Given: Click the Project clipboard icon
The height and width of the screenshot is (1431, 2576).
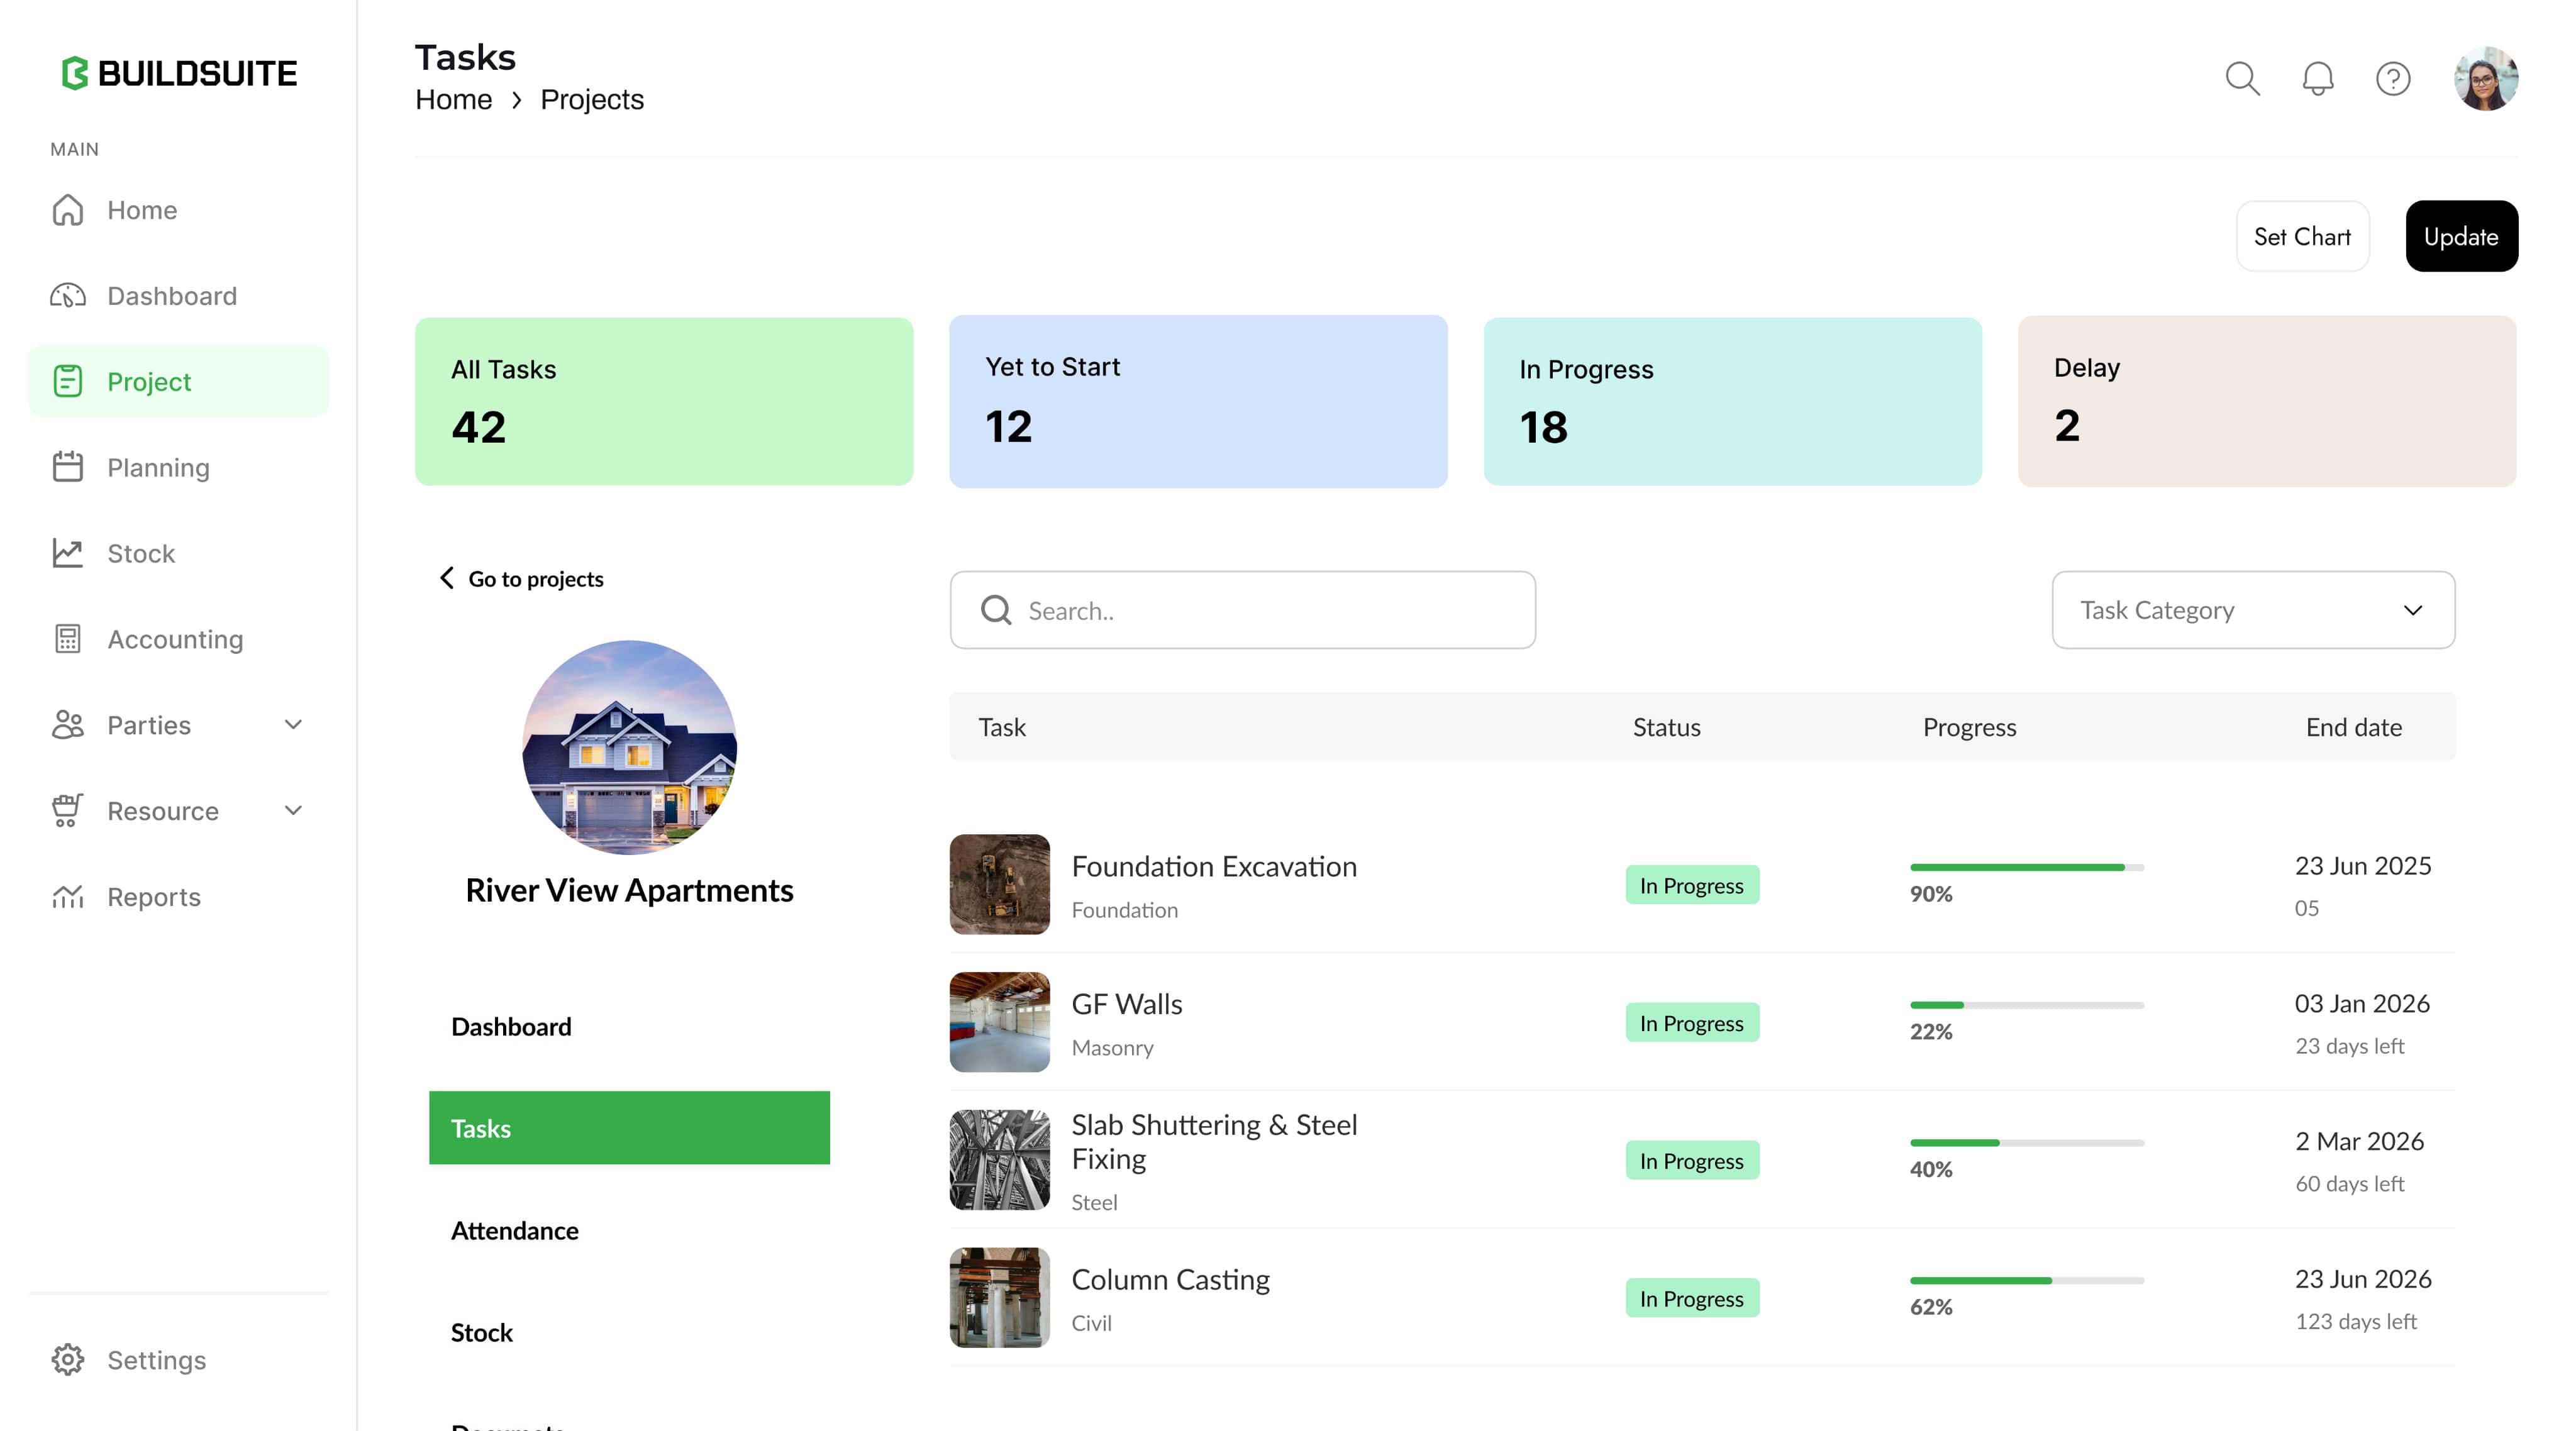Looking at the screenshot, I should (68, 381).
